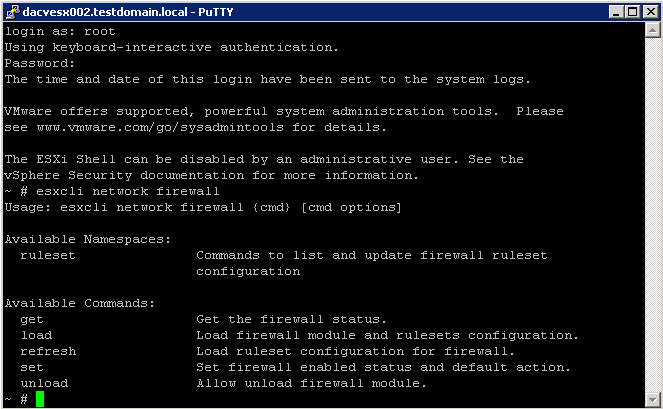
Task: Click the www.vmware.com/go/sysadmintools URL text
Action: point(160,127)
